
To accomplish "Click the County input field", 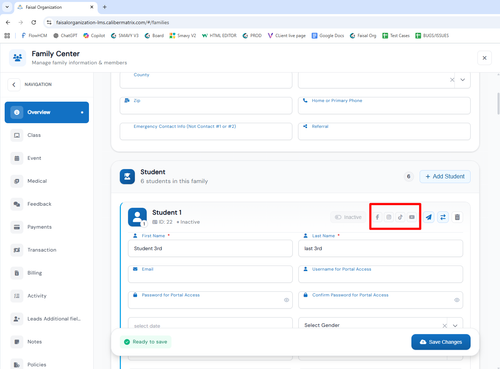I will point(206,80).
